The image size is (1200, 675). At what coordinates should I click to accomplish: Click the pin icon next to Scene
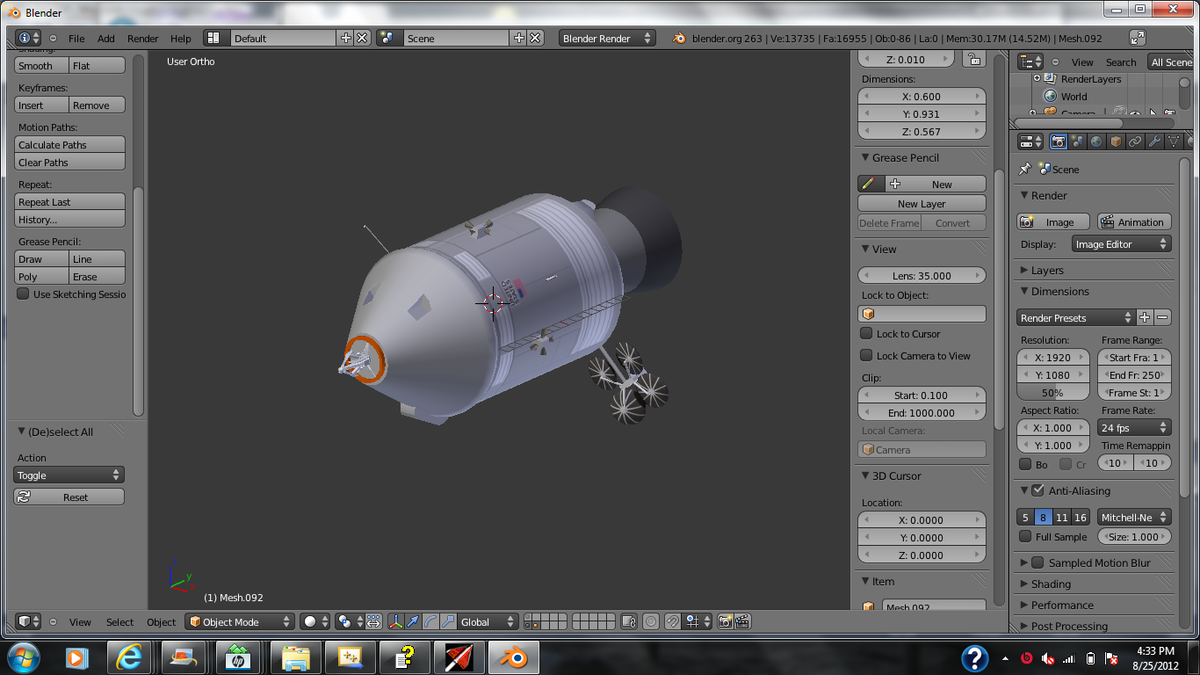[x=1024, y=169]
